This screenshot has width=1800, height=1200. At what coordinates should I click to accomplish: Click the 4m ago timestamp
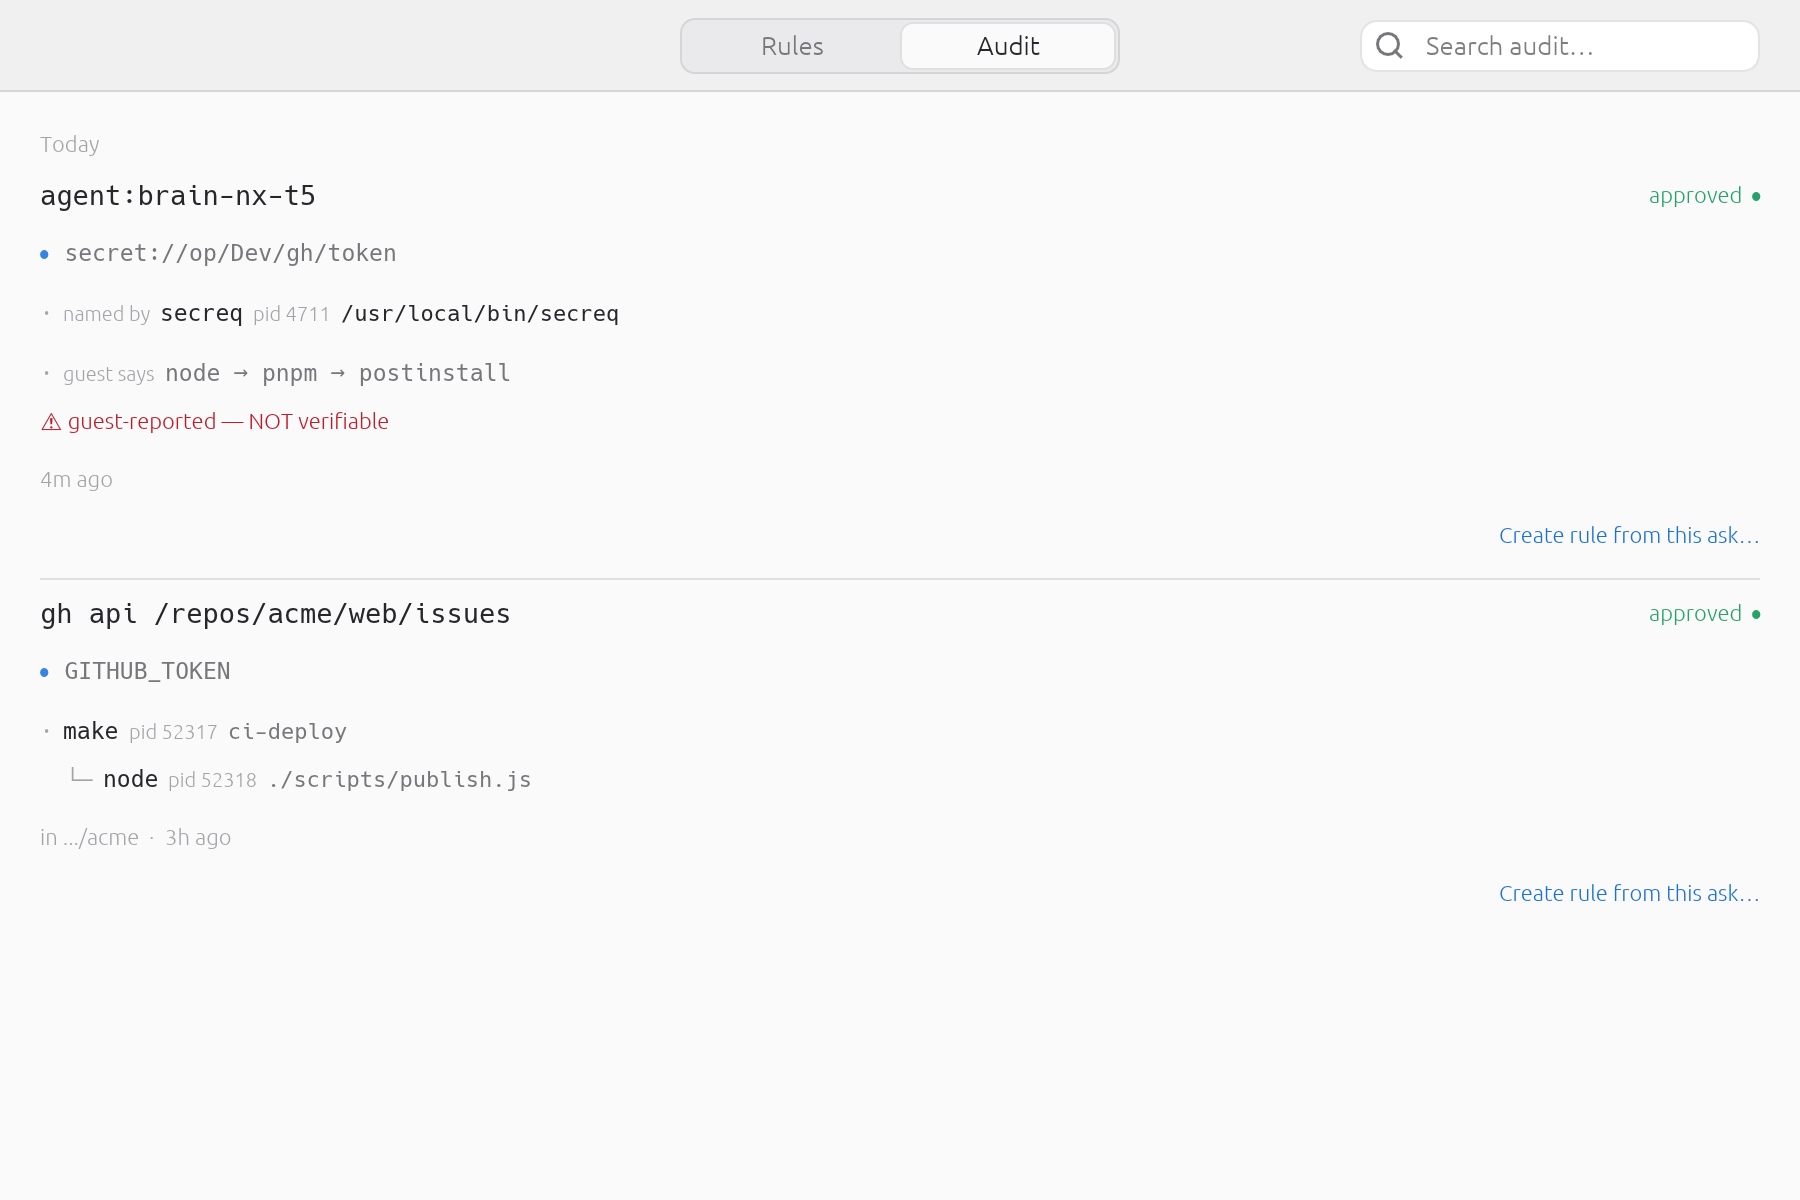(x=76, y=480)
